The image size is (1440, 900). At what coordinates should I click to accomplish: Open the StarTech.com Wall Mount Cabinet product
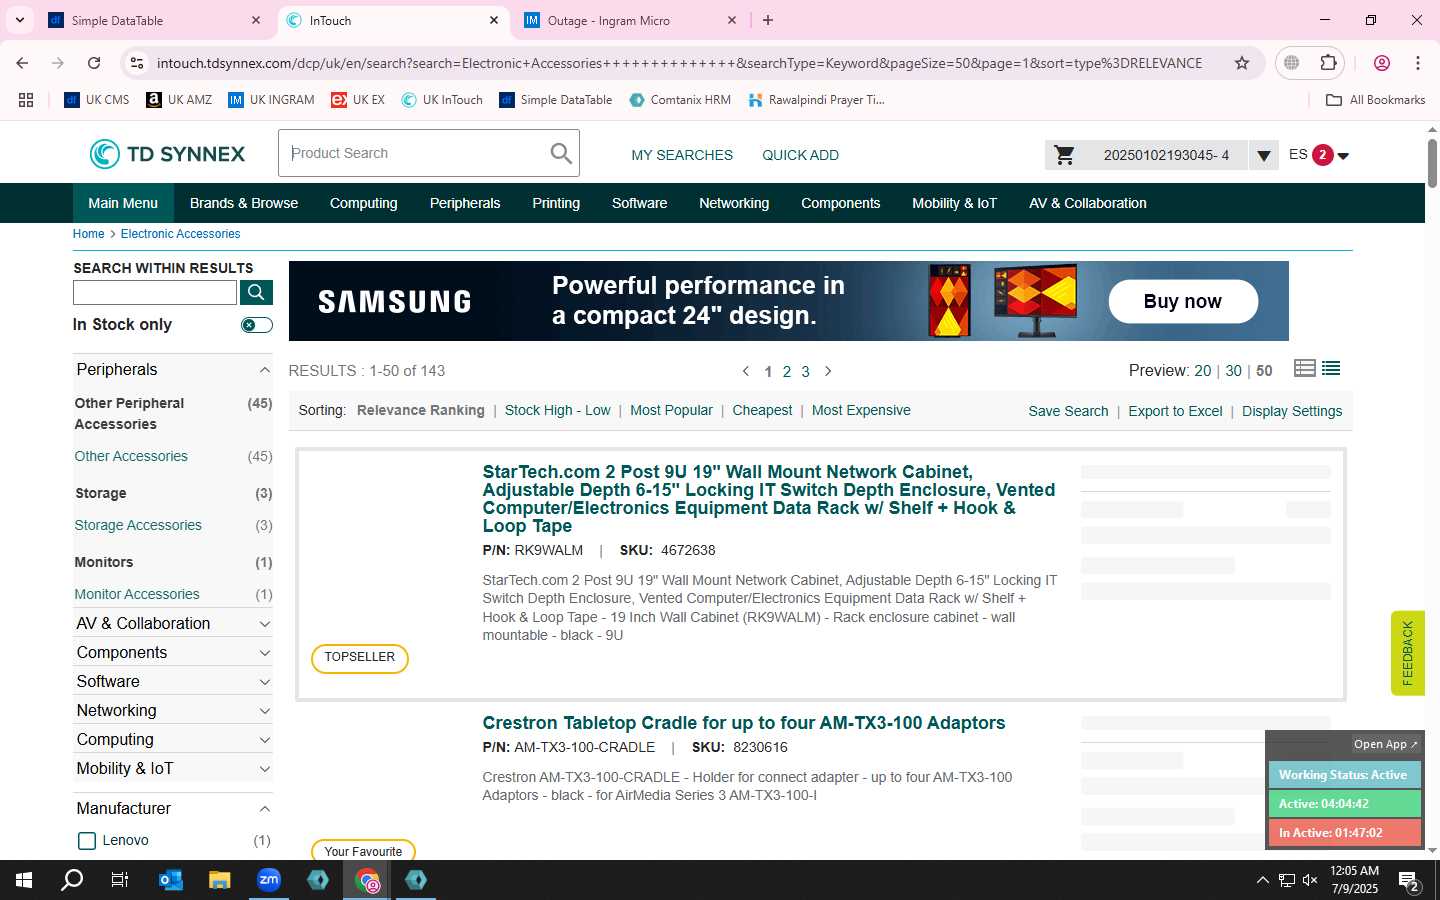(769, 499)
